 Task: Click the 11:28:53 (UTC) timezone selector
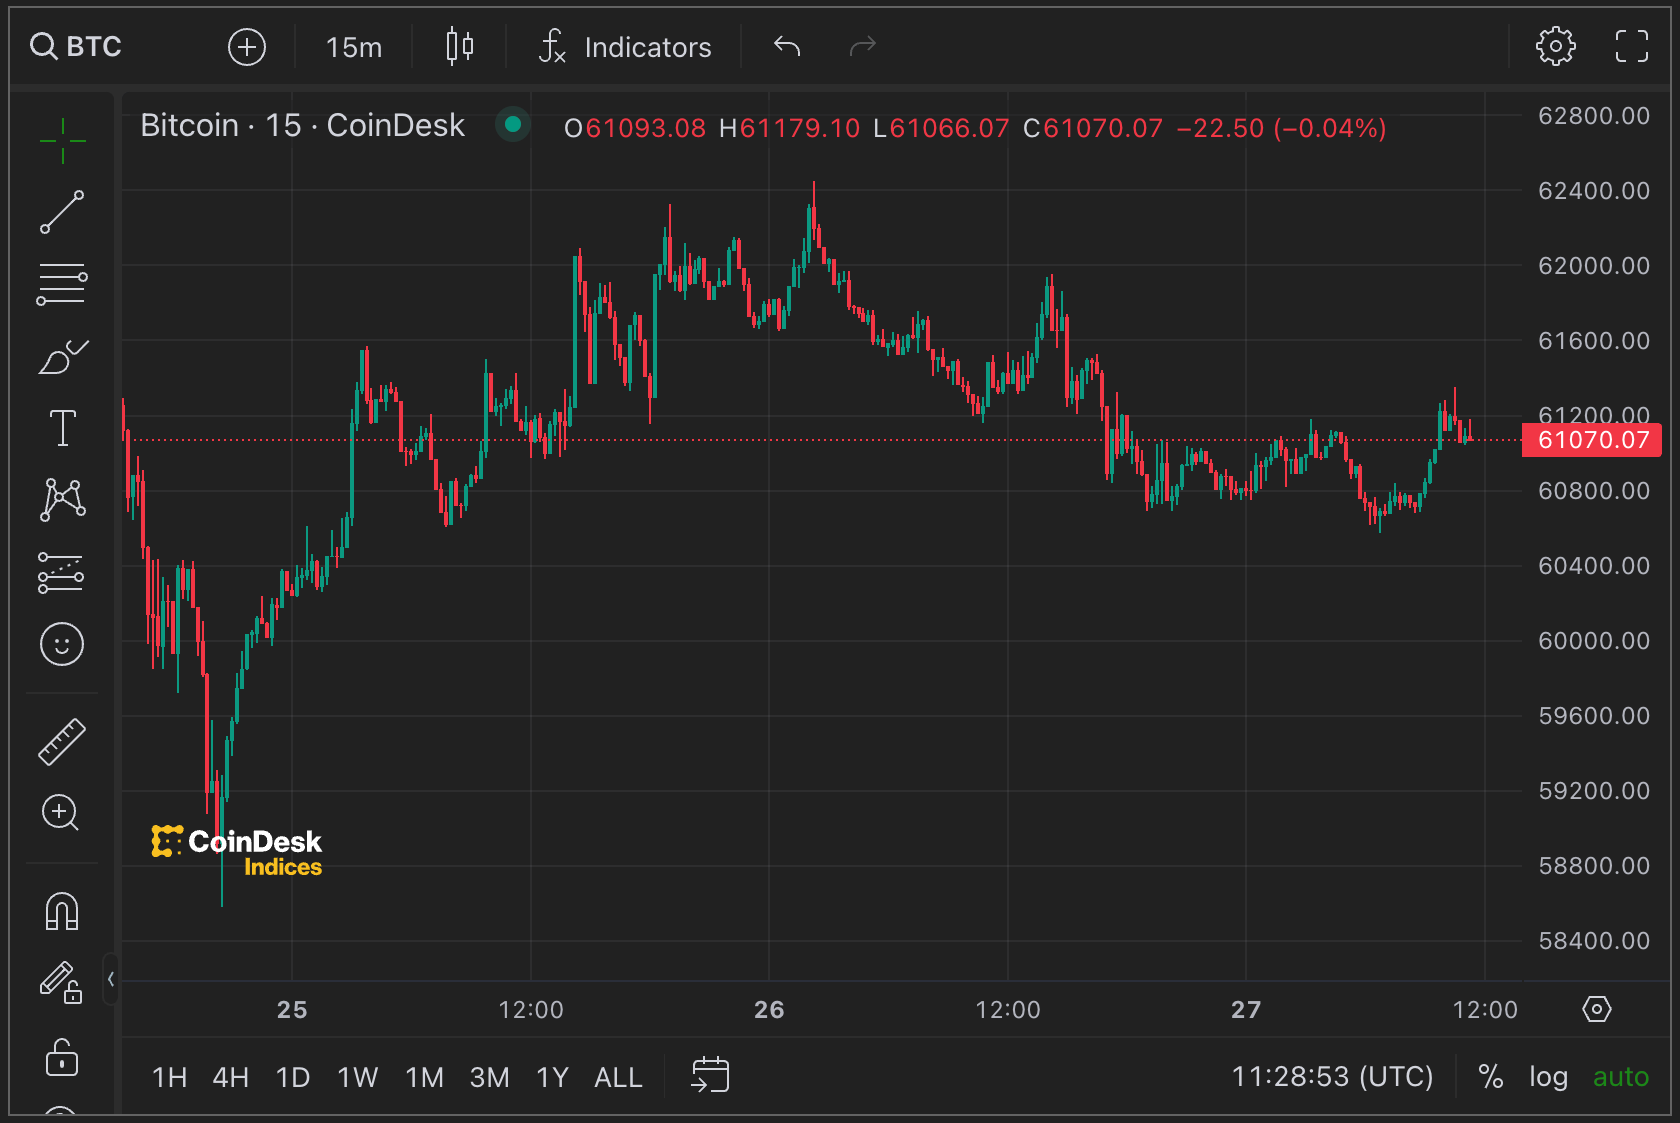pyautogui.click(x=1333, y=1076)
